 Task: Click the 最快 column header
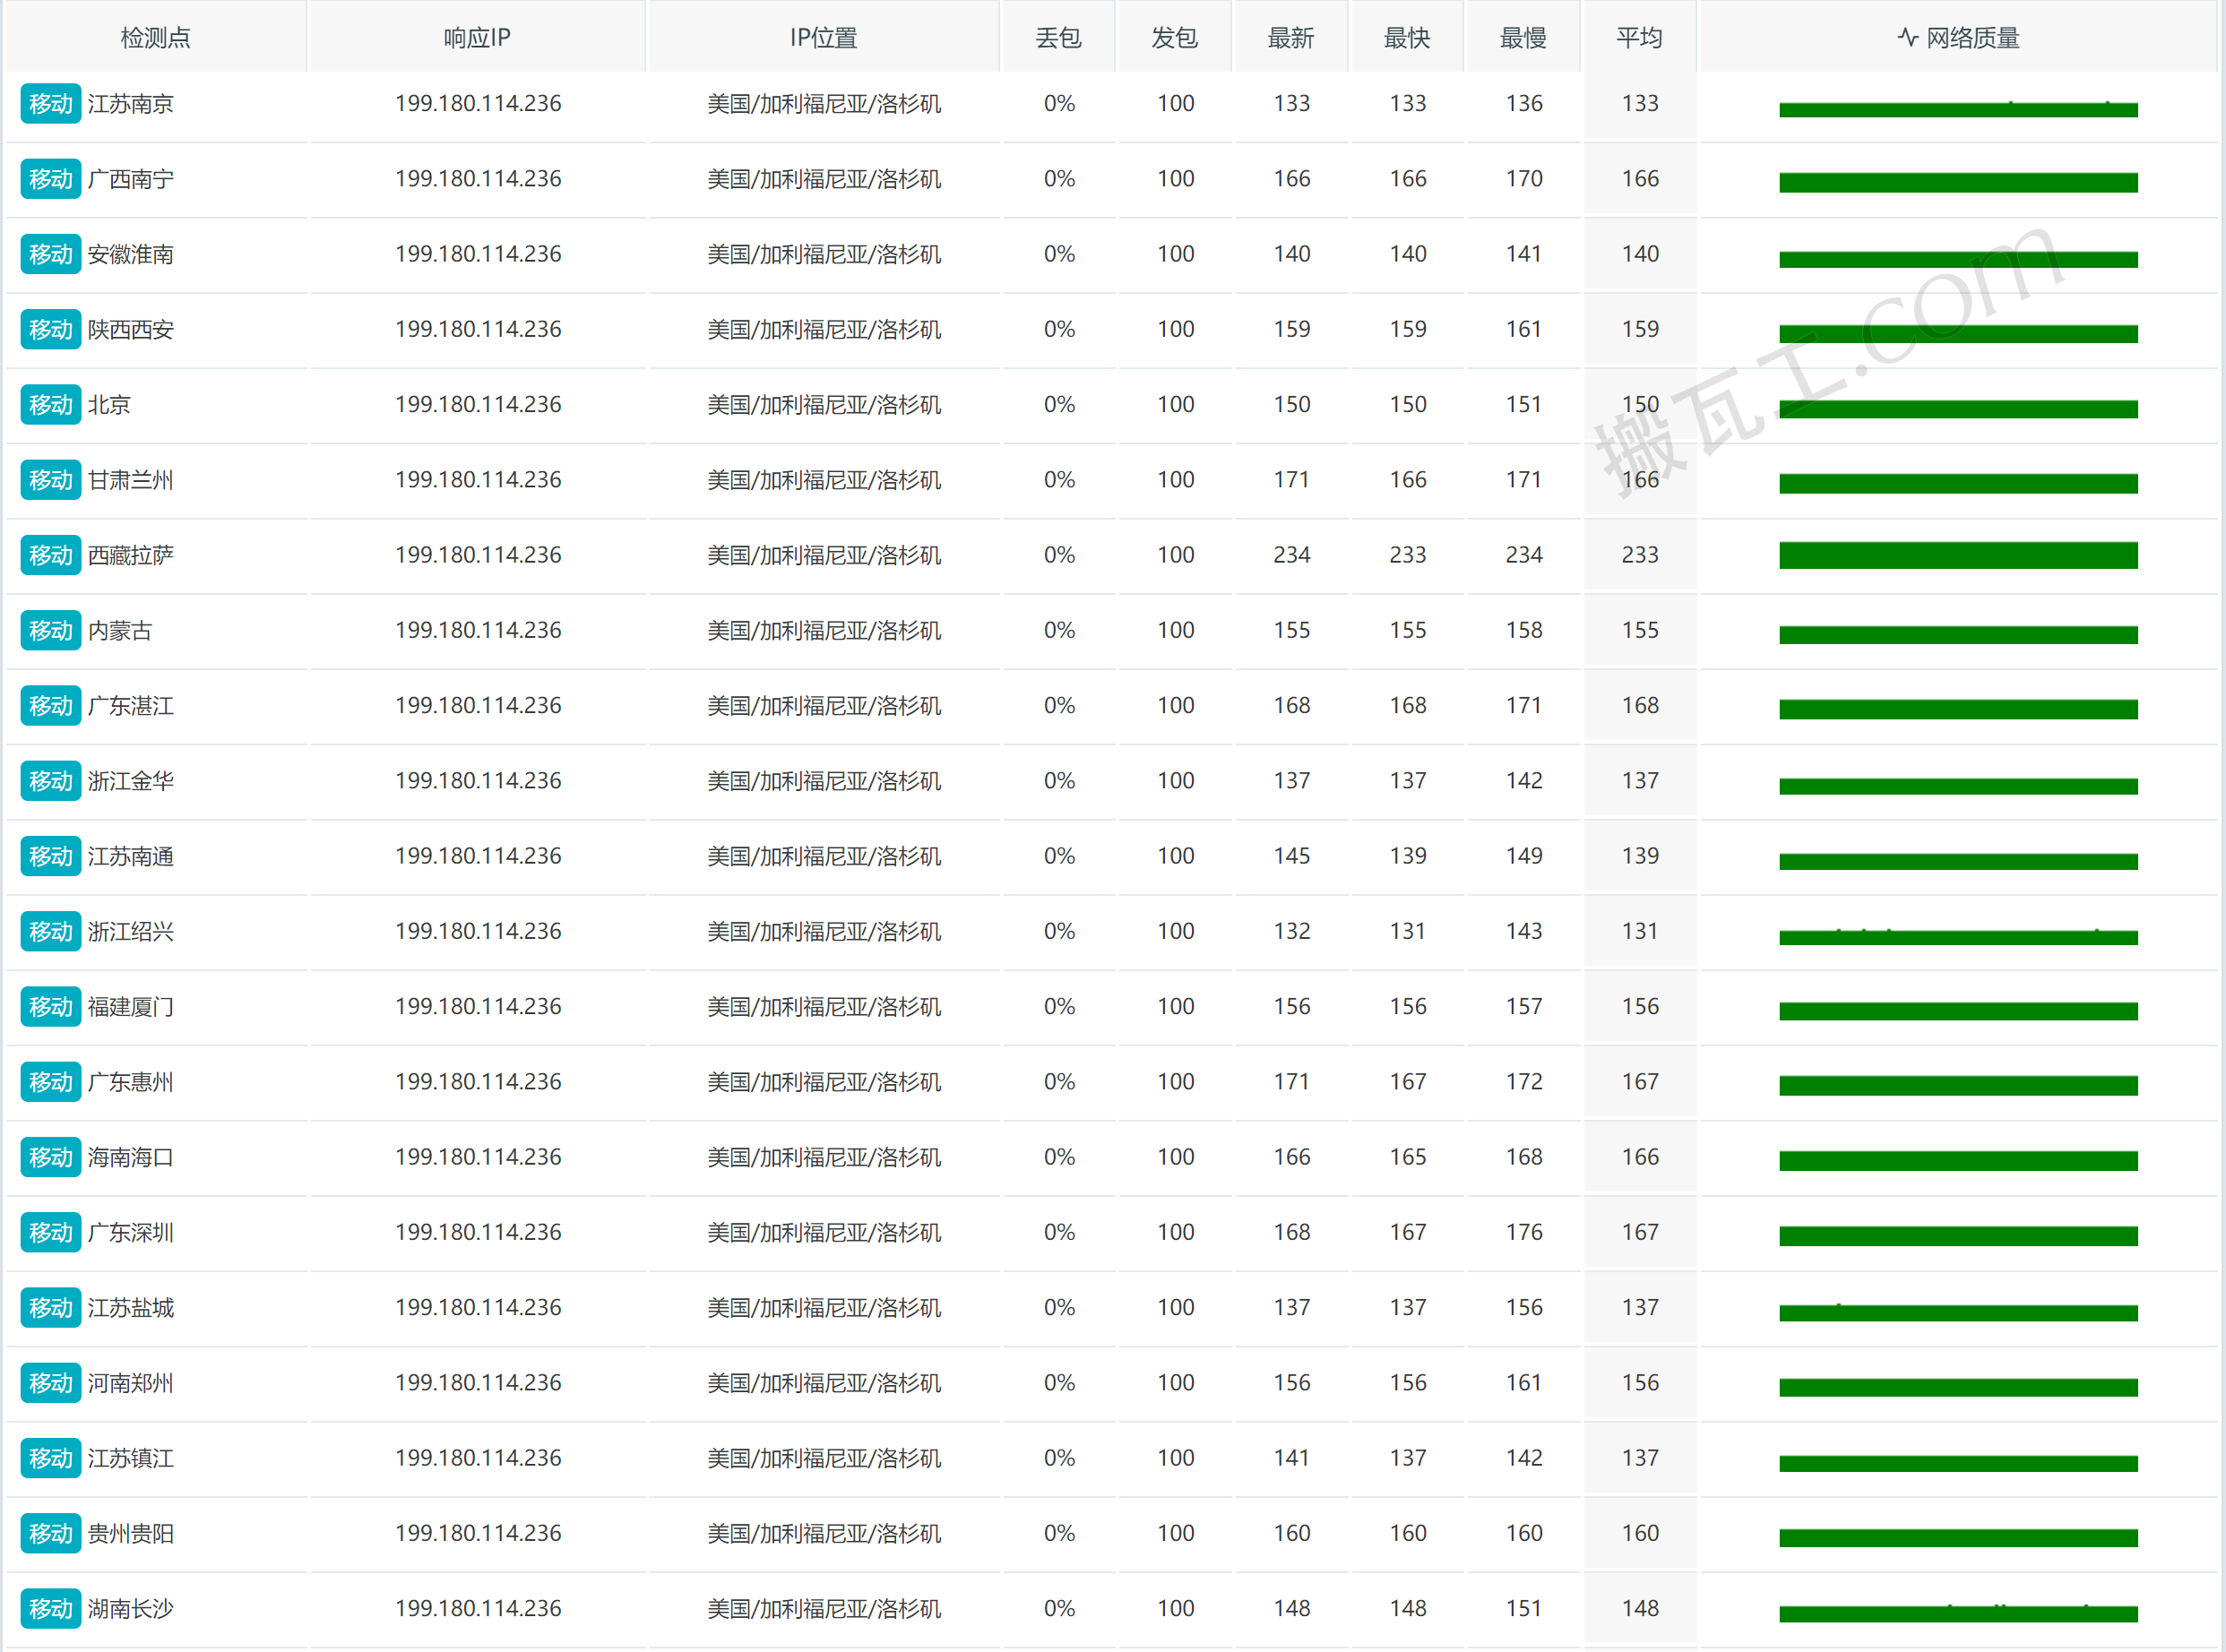tap(1407, 38)
